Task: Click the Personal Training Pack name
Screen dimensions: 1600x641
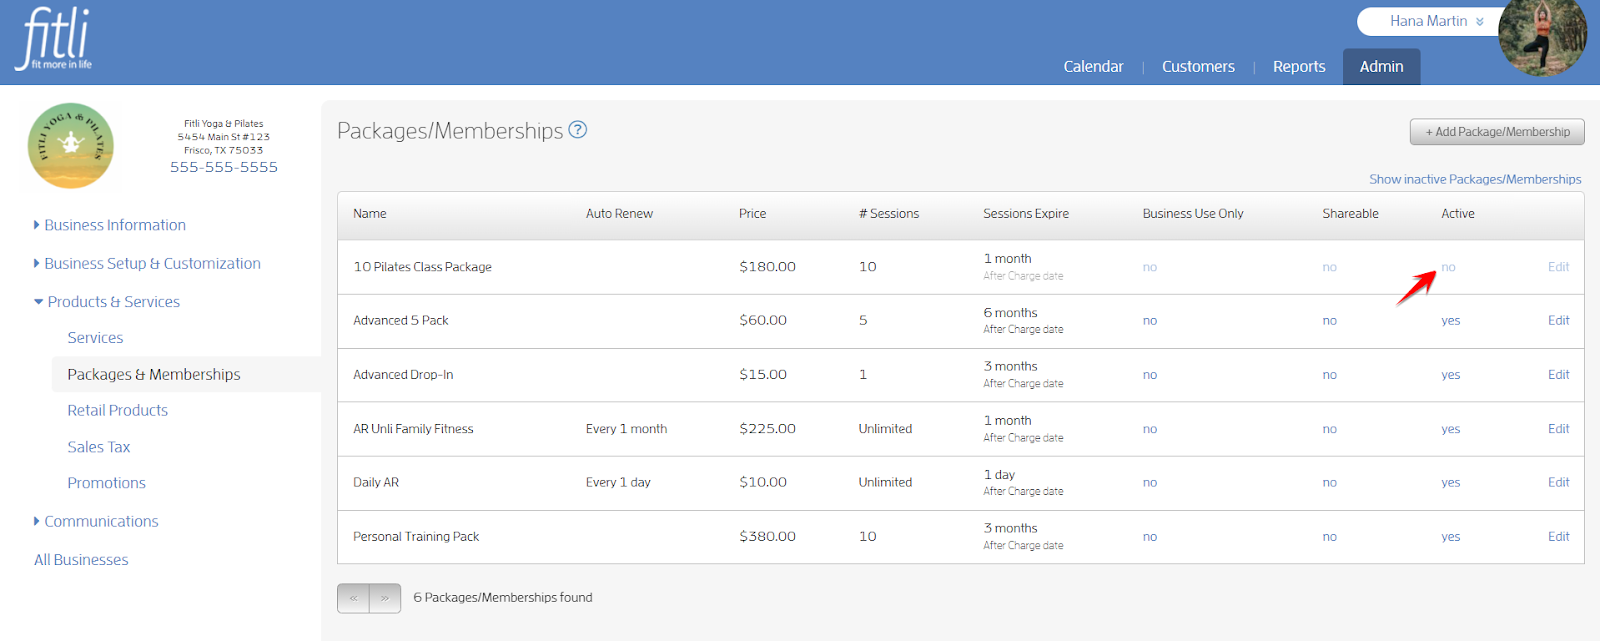Action: (x=416, y=537)
